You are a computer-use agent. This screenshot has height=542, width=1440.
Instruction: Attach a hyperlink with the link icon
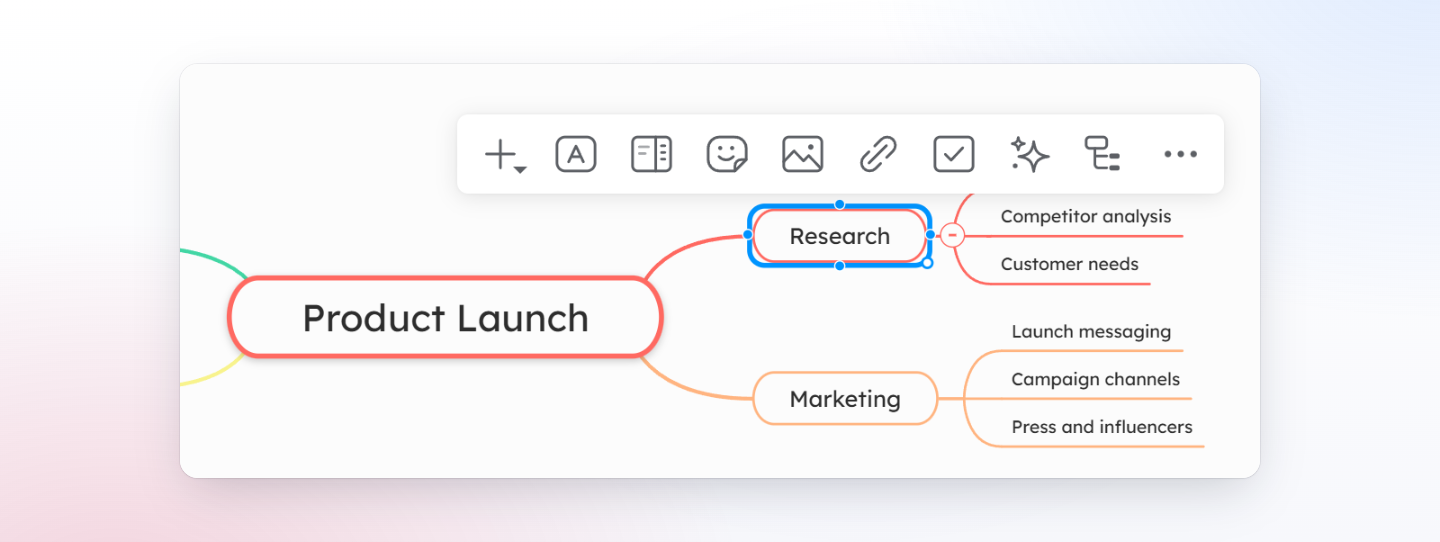pyautogui.click(x=878, y=155)
